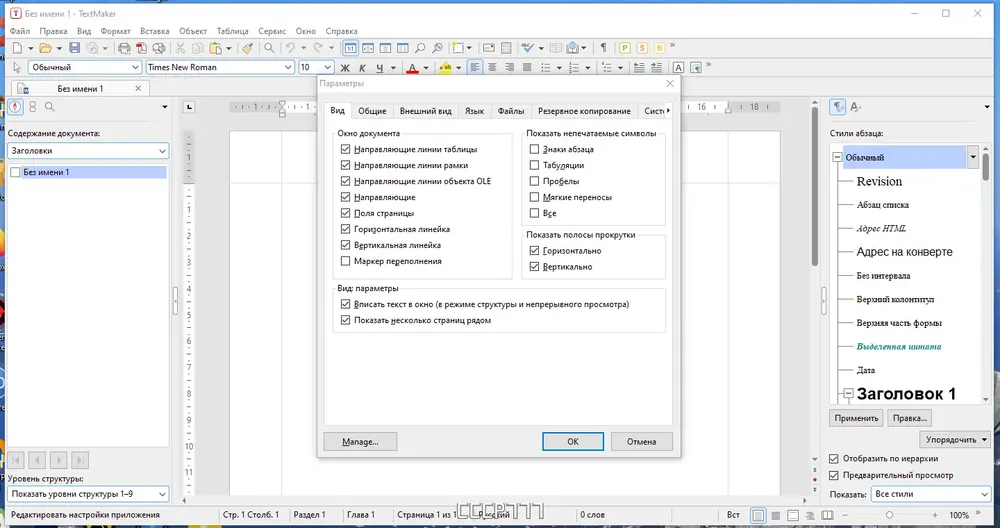1000x528 pixels.
Task: Export to PDF using the PDF icon
Action: [141, 48]
